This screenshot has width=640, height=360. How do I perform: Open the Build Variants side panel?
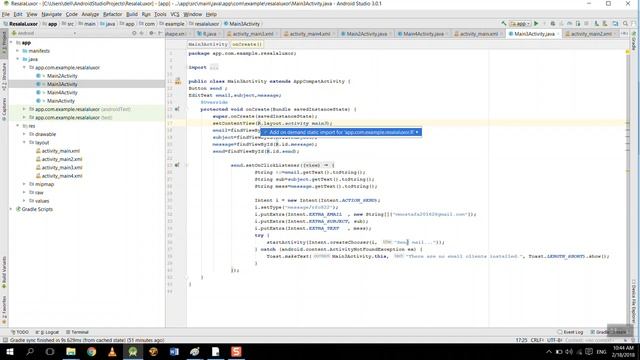[4, 271]
